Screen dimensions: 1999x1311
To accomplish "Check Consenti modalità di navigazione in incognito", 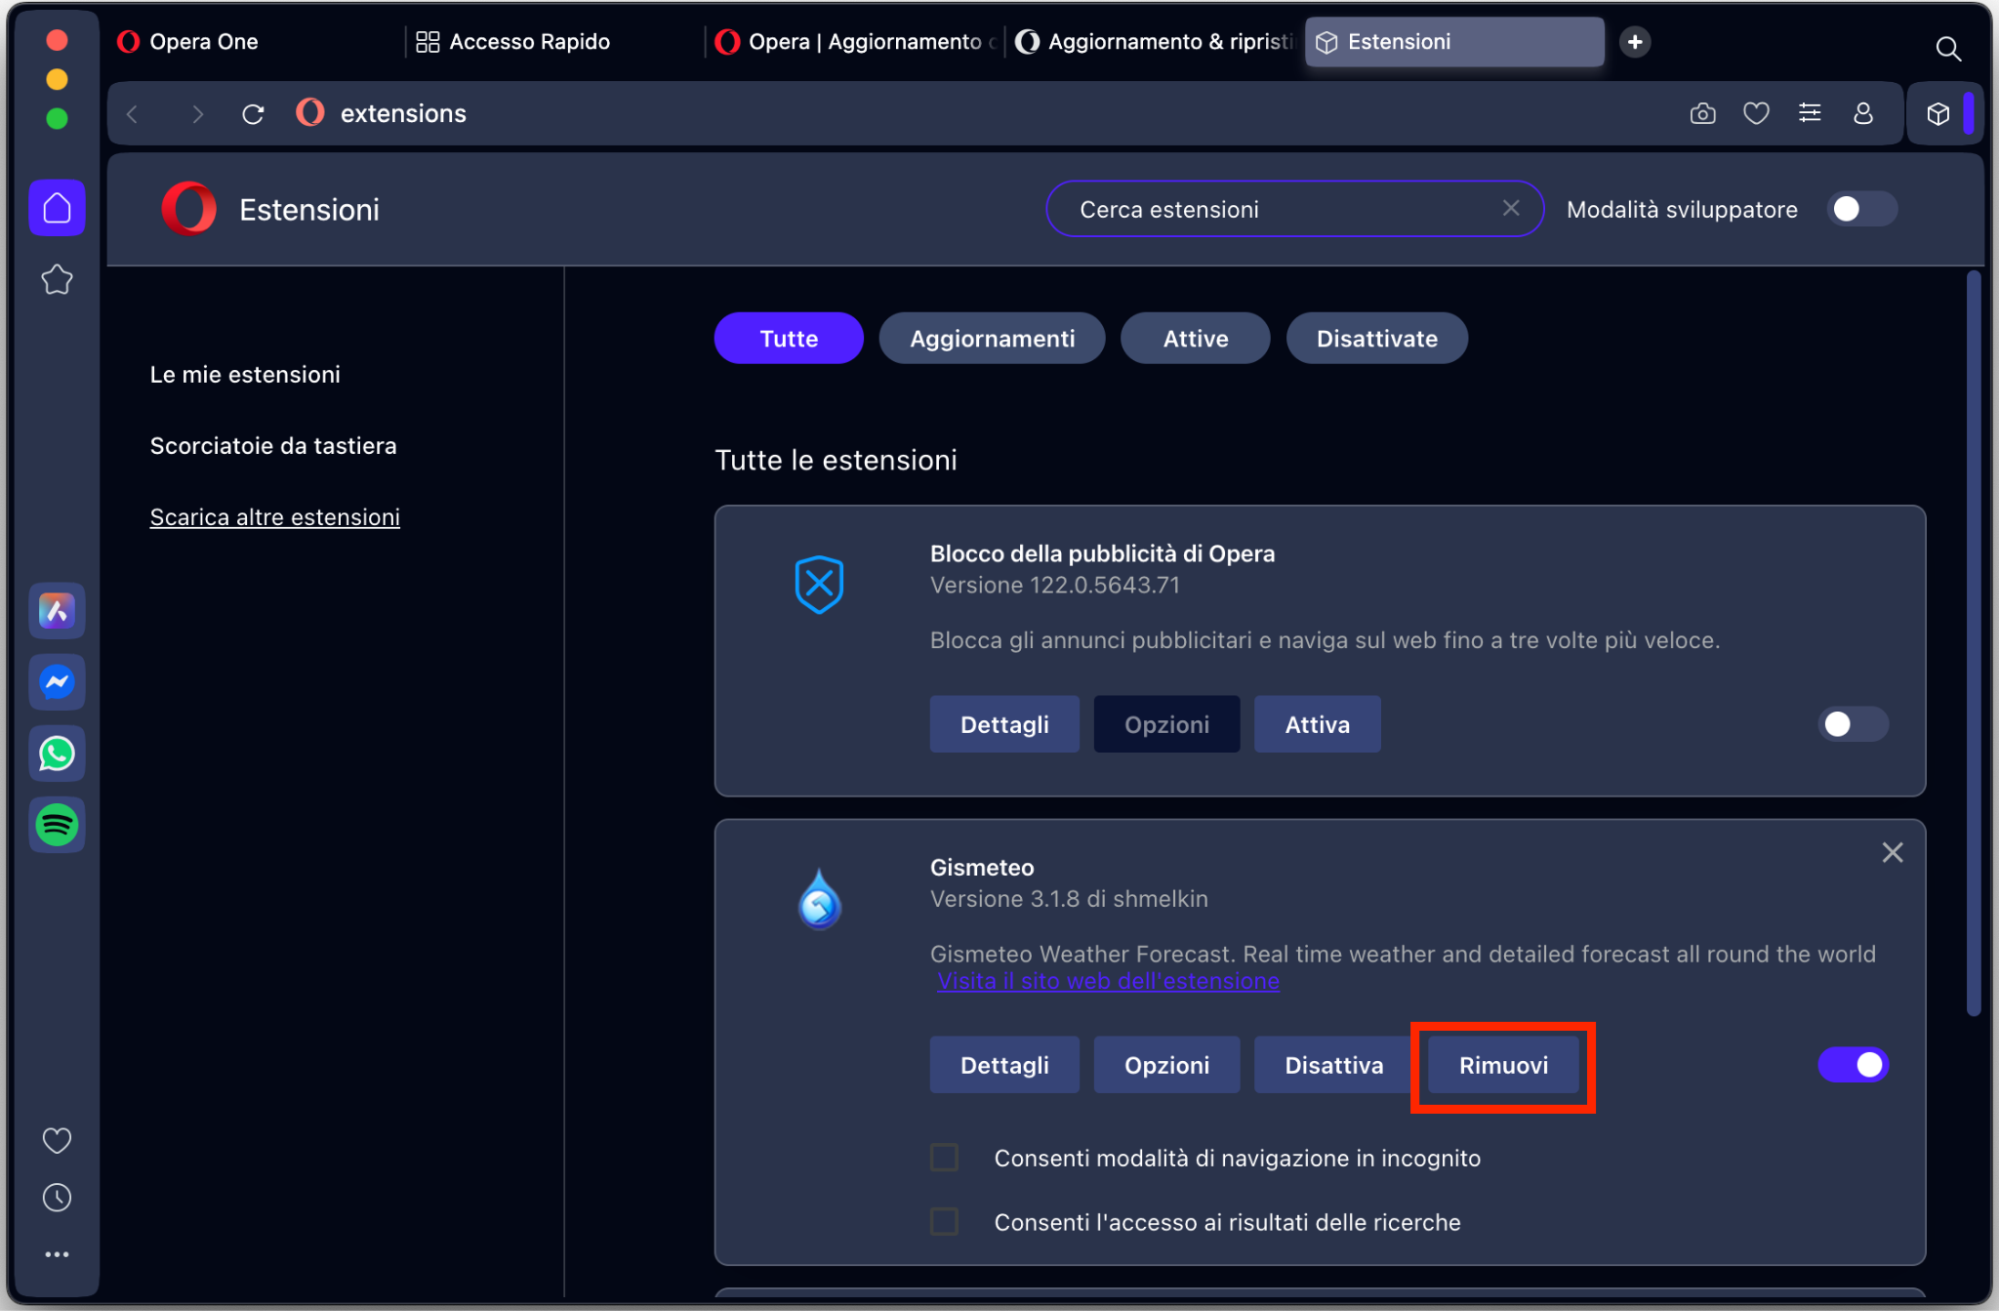I will [943, 1158].
